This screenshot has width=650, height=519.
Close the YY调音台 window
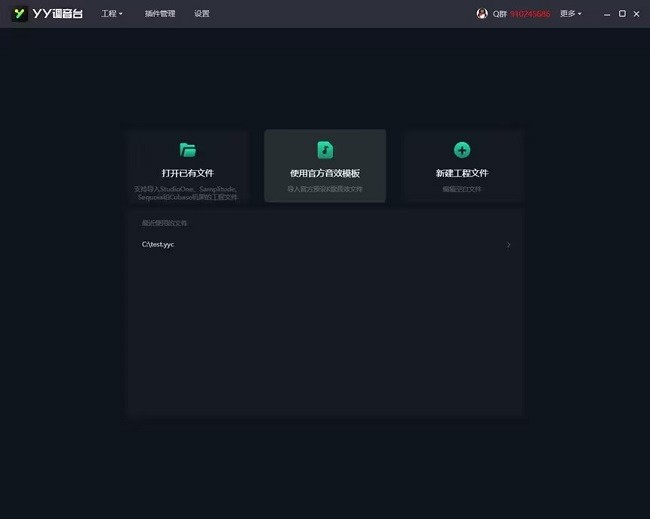point(637,14)
